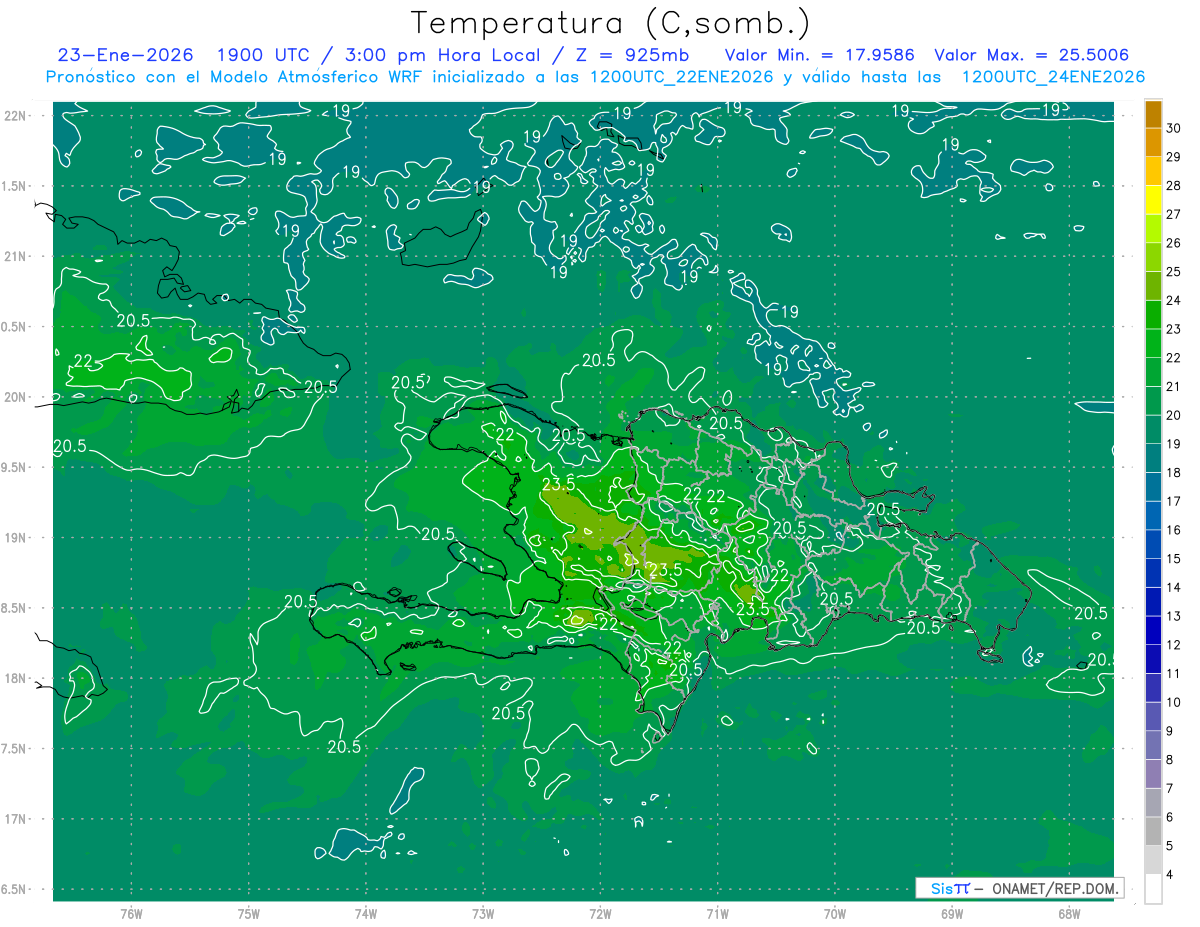
Task: Select the date text "23-Ene-2026"
Action: (x=125, y=55)
